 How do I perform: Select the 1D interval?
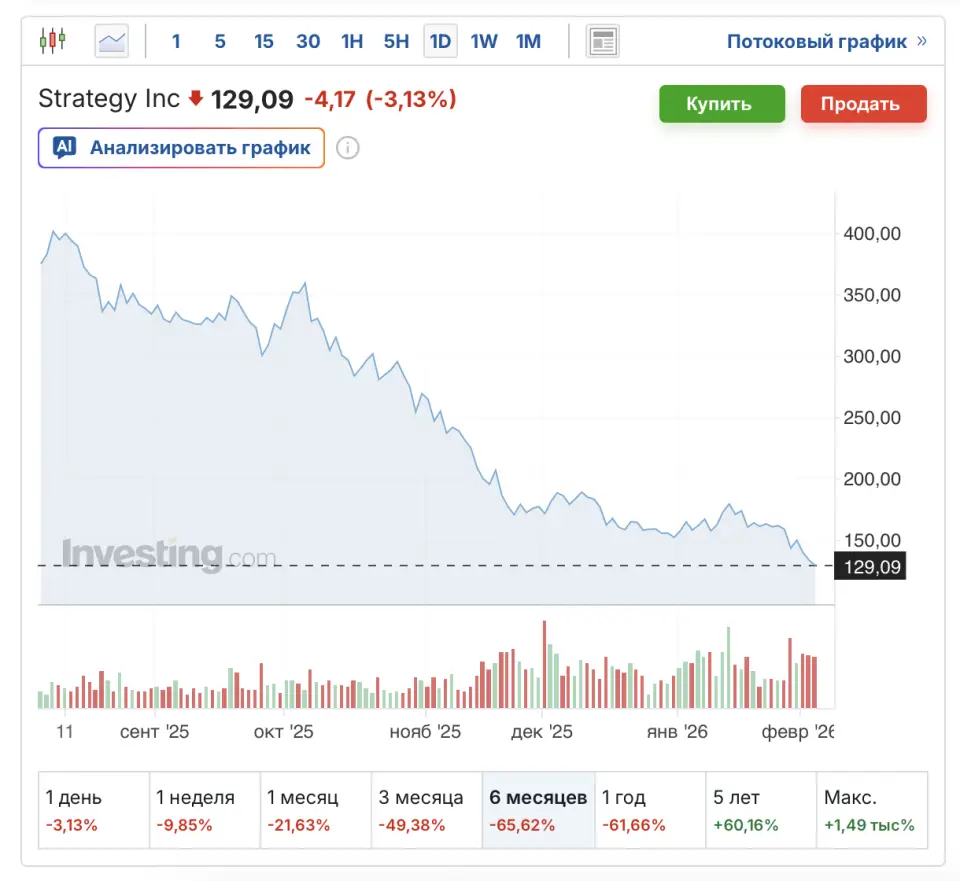point(440,41)
